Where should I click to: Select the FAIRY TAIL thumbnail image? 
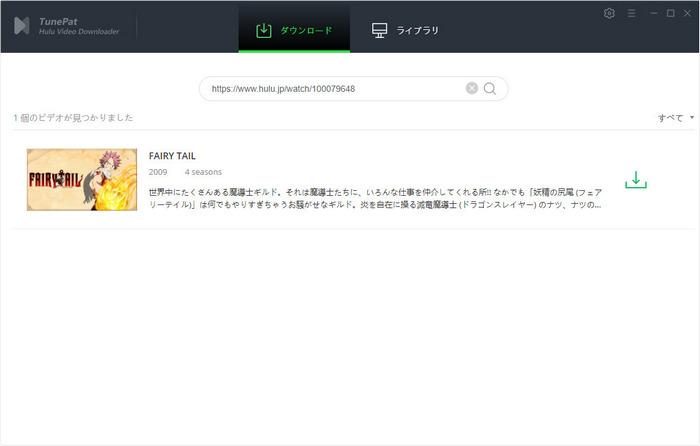point(82,179)
